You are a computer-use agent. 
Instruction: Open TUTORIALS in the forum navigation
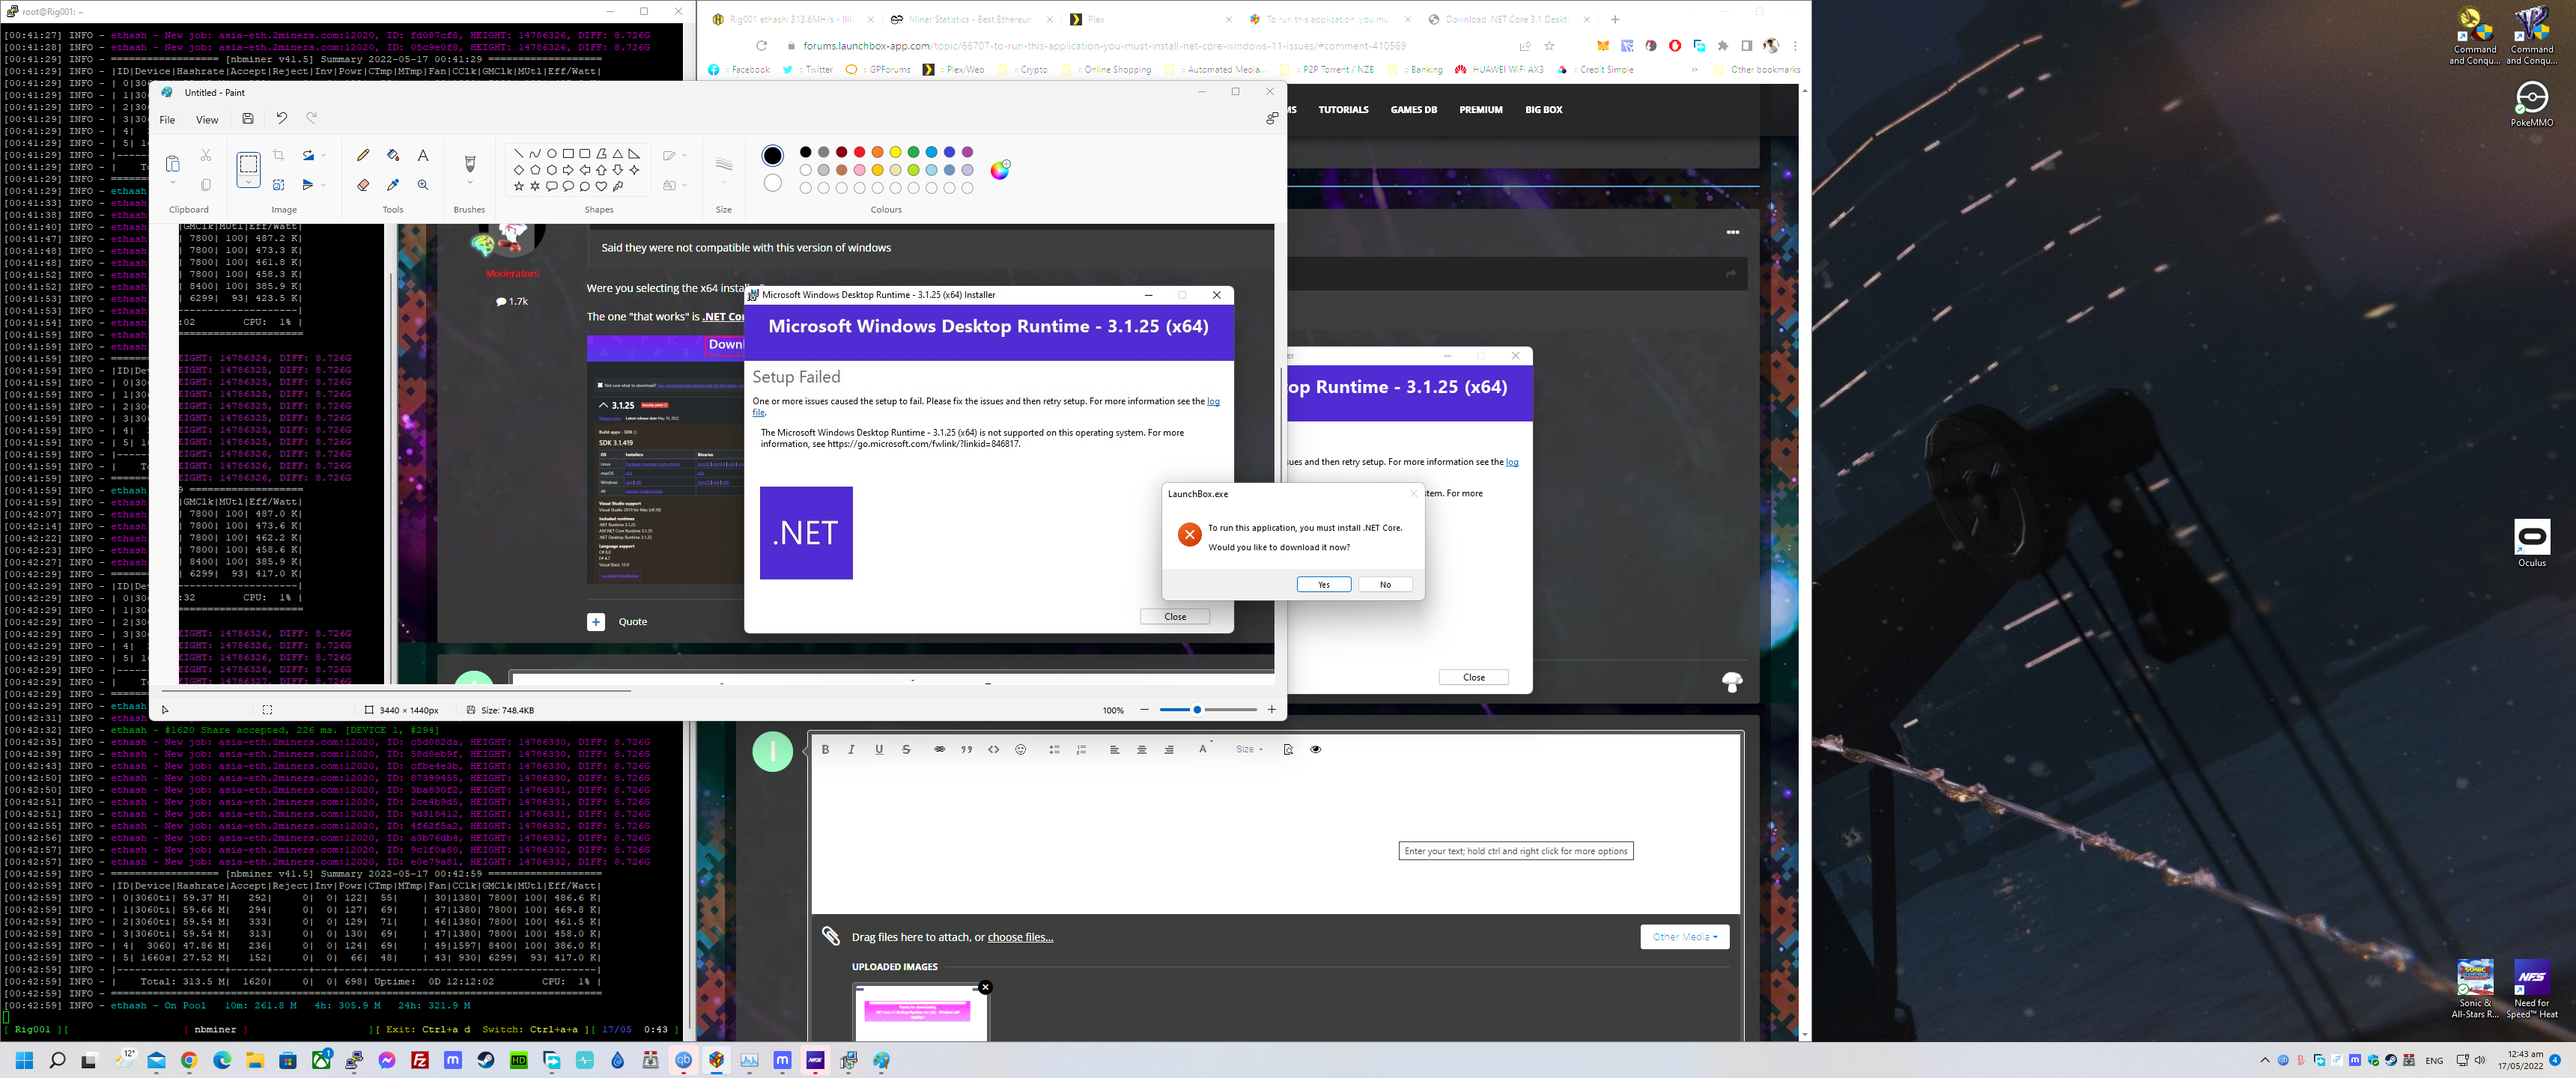pyautogui.click(x=1343, y=110)
